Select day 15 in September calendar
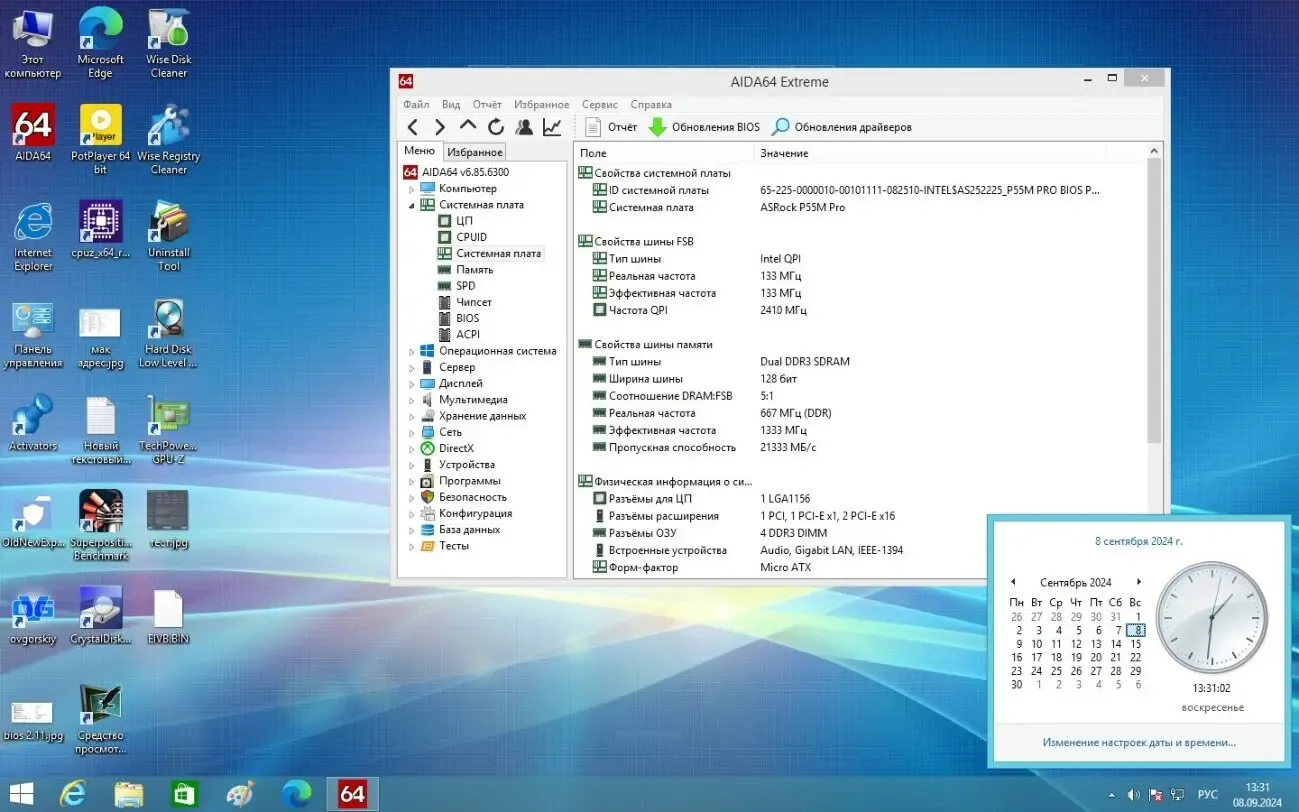The image size is (1299, 812). (1135, 644)
